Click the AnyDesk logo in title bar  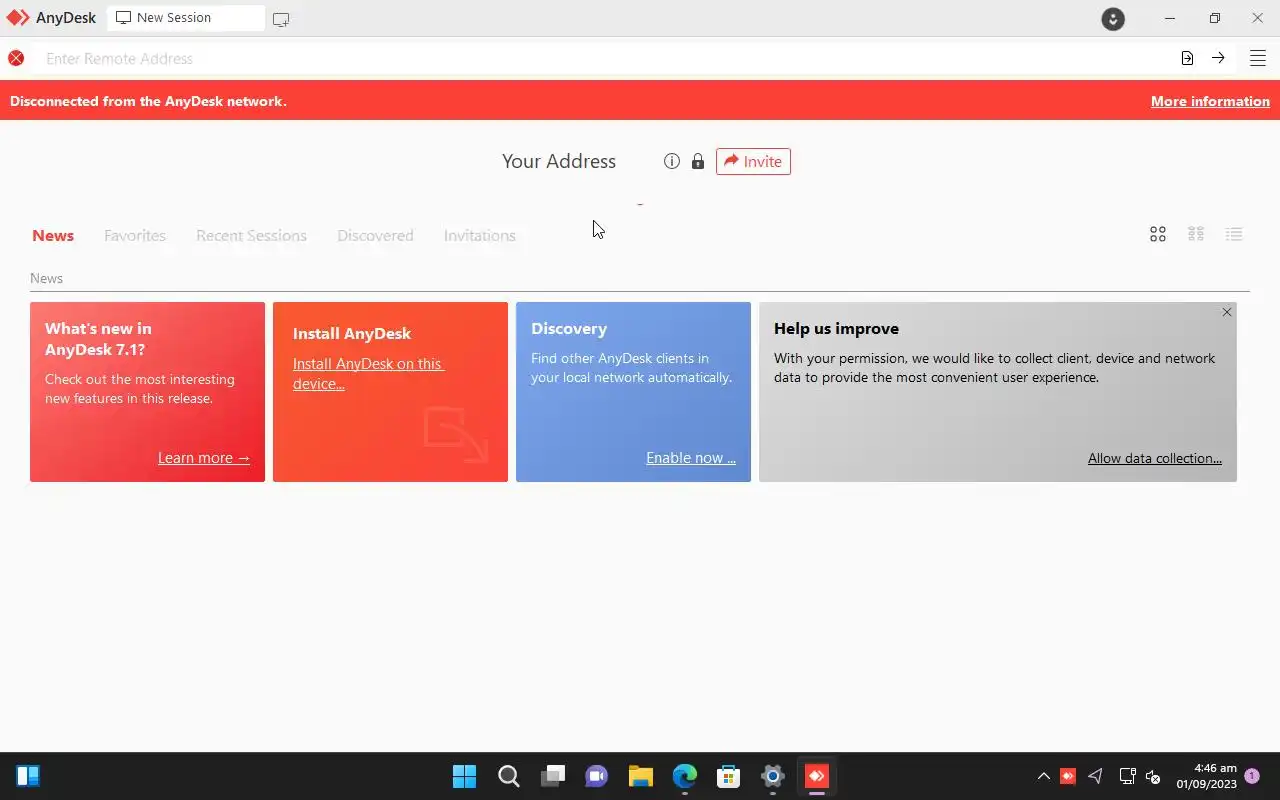(18, 18)
